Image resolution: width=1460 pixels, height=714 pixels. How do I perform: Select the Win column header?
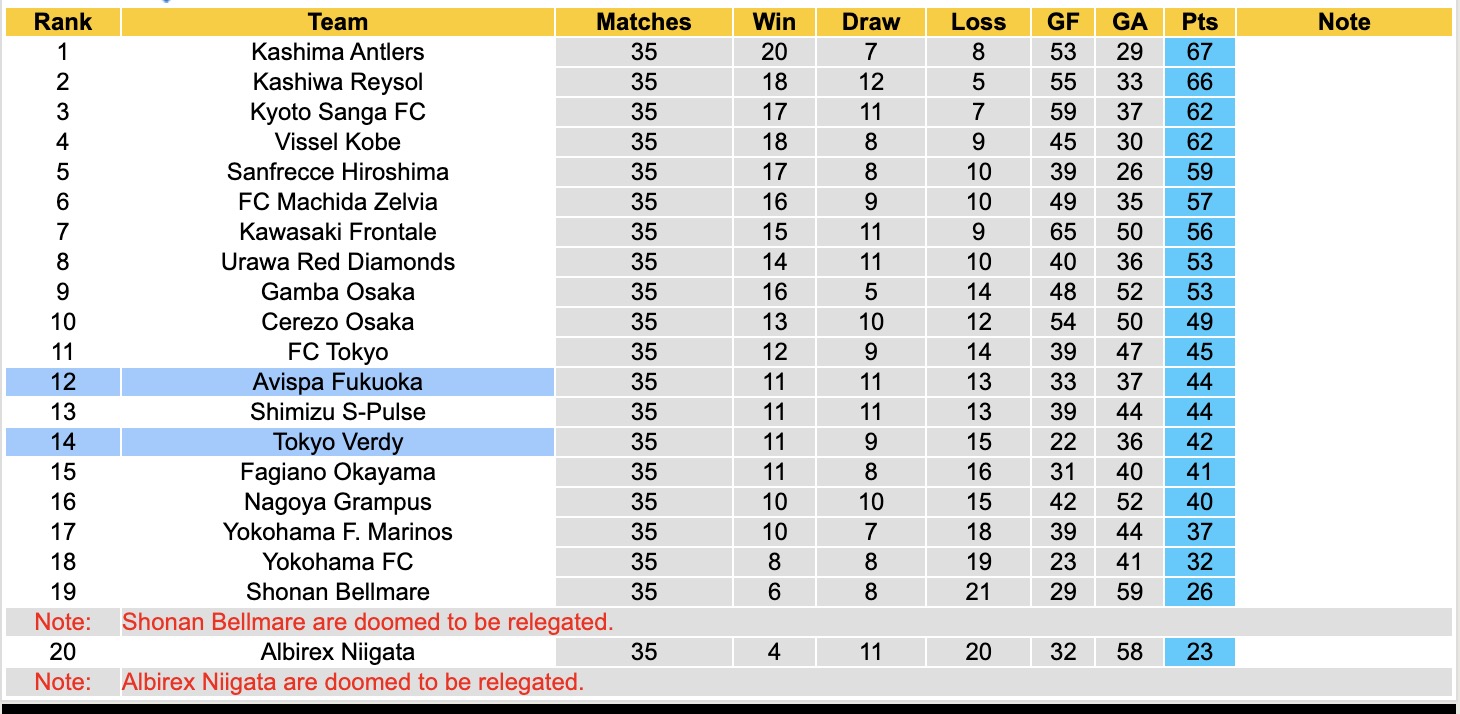click(774, 22)
